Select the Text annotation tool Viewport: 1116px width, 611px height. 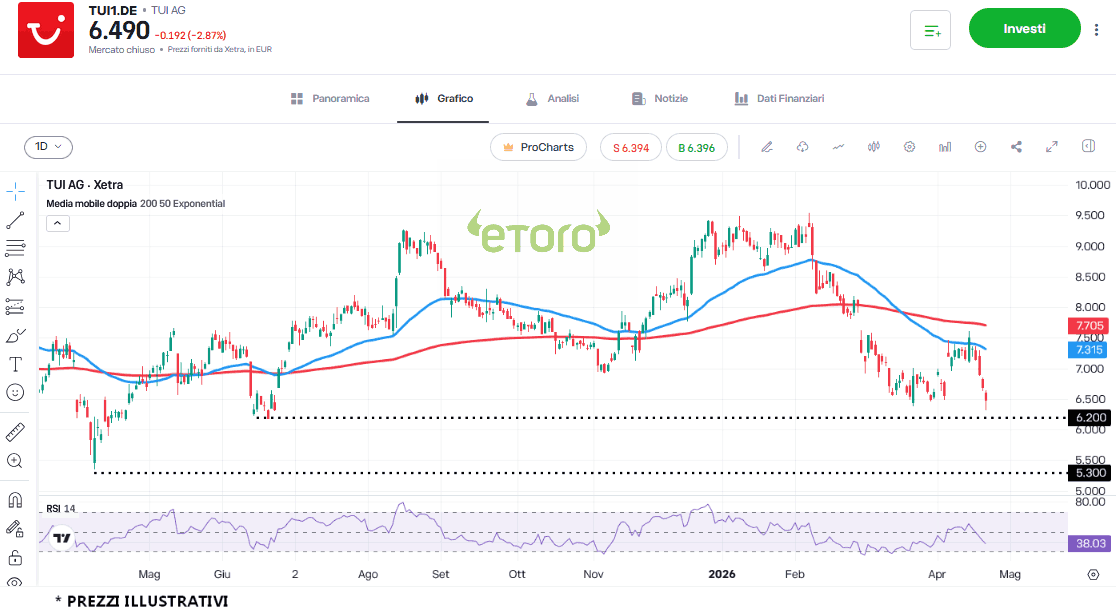point(15,364)
